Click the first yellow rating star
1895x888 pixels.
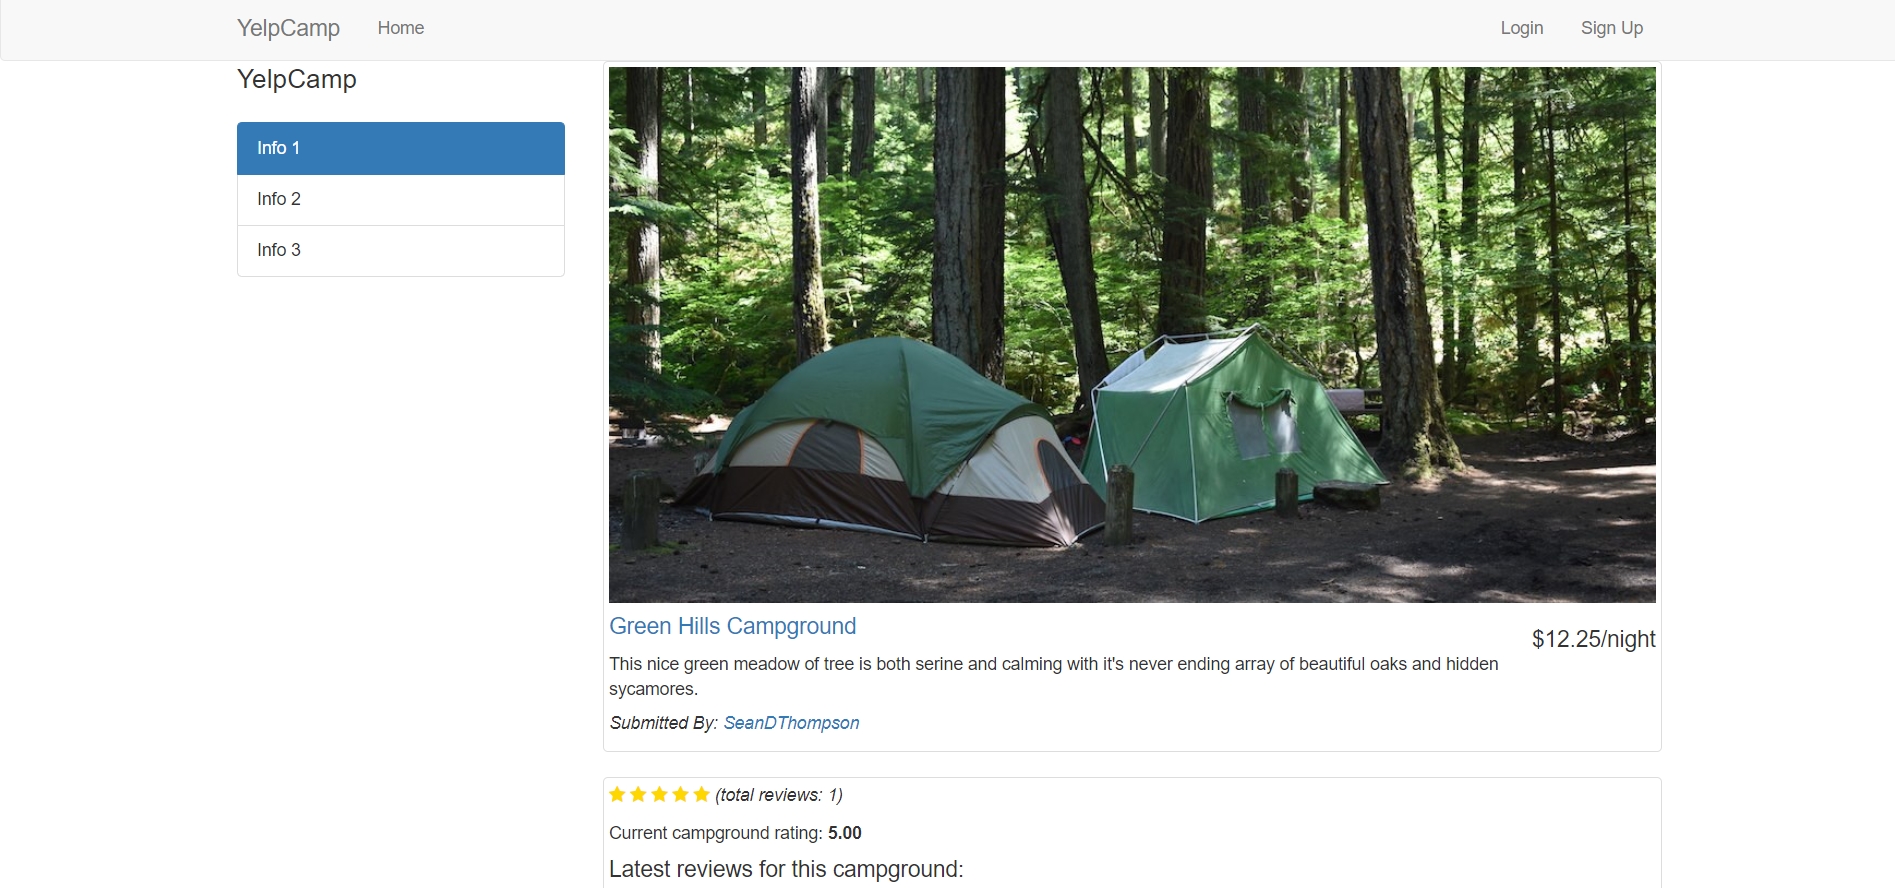click(617, 794)
